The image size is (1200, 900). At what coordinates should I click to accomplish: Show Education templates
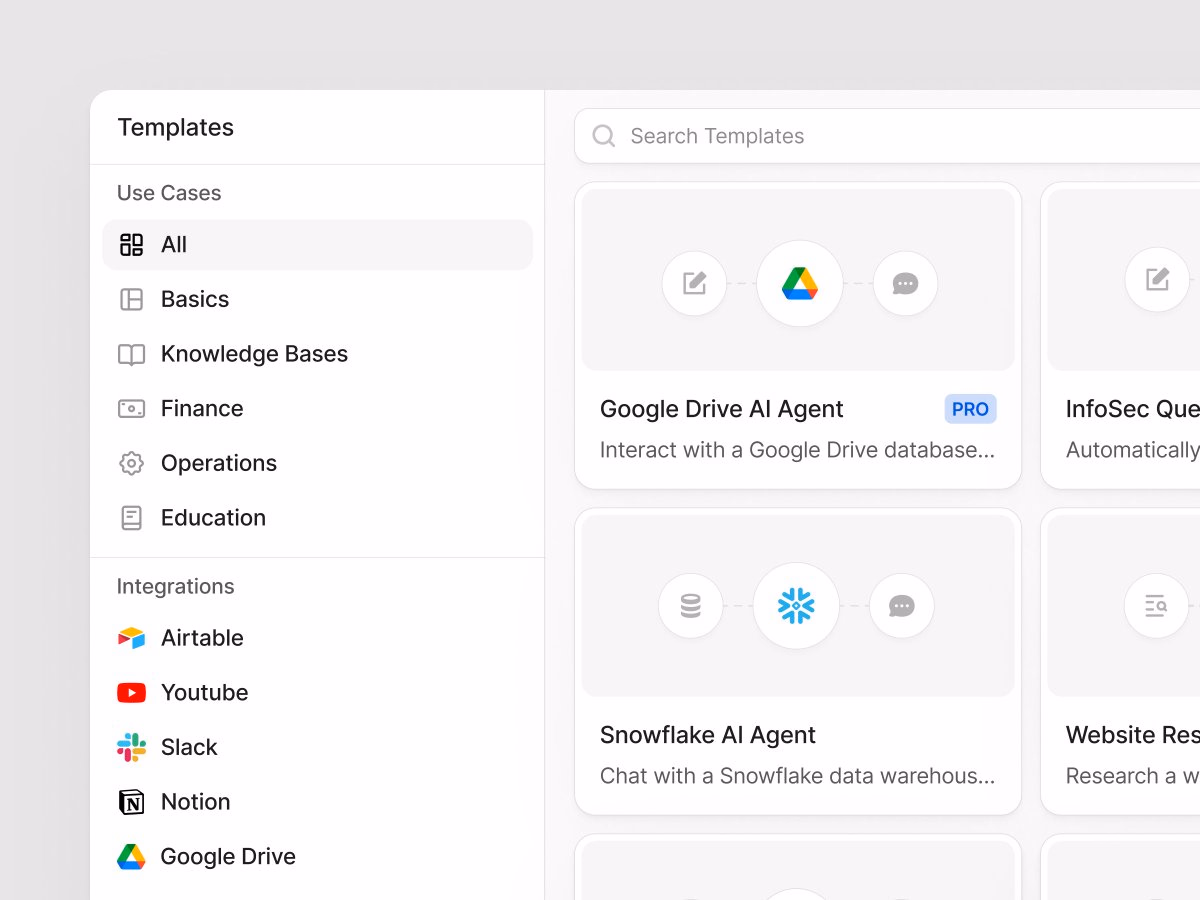tap(318, 518)
